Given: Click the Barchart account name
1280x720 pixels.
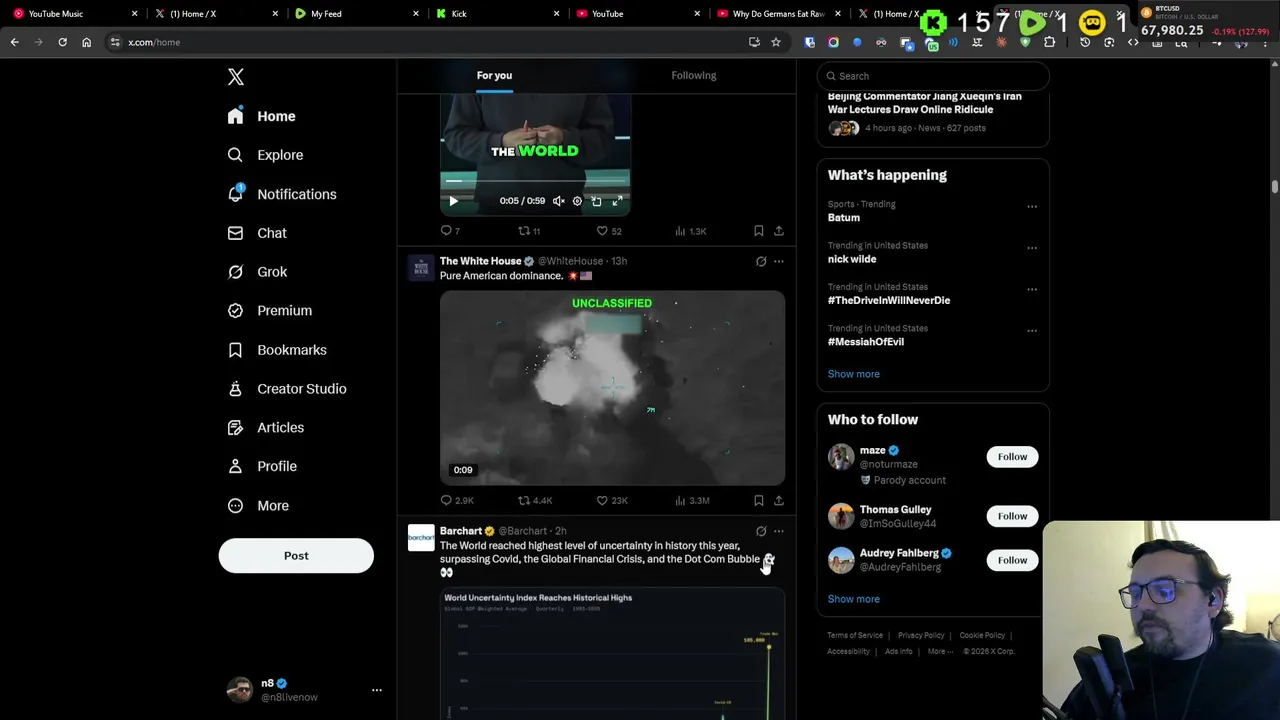Looking at the screenshot, I should coord(461,531).
